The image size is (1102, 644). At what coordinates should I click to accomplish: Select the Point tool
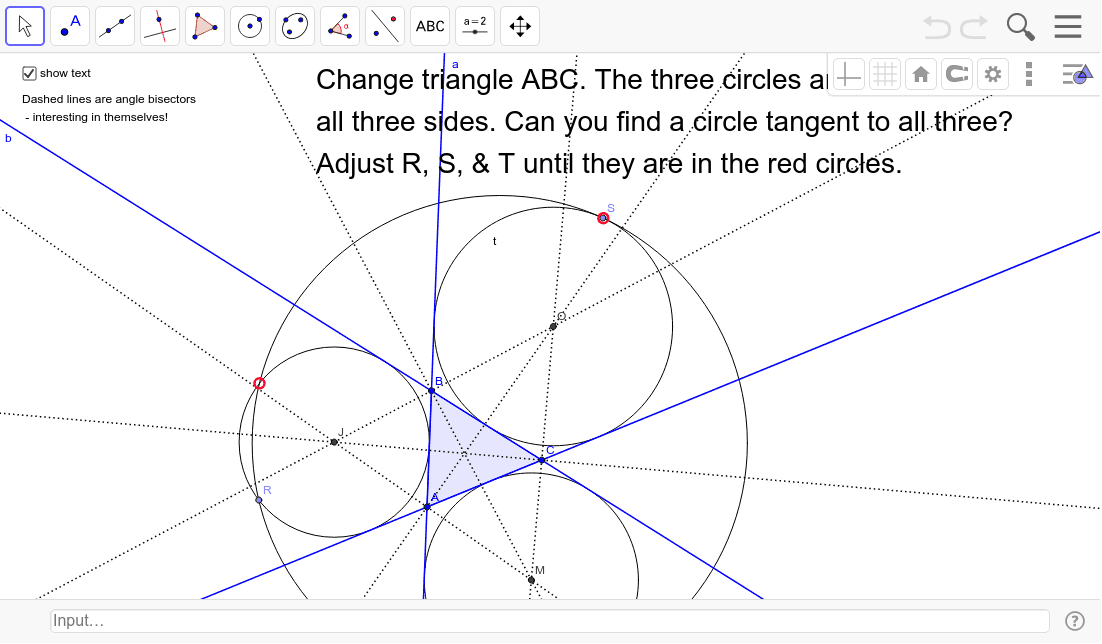tap(70, 27)
